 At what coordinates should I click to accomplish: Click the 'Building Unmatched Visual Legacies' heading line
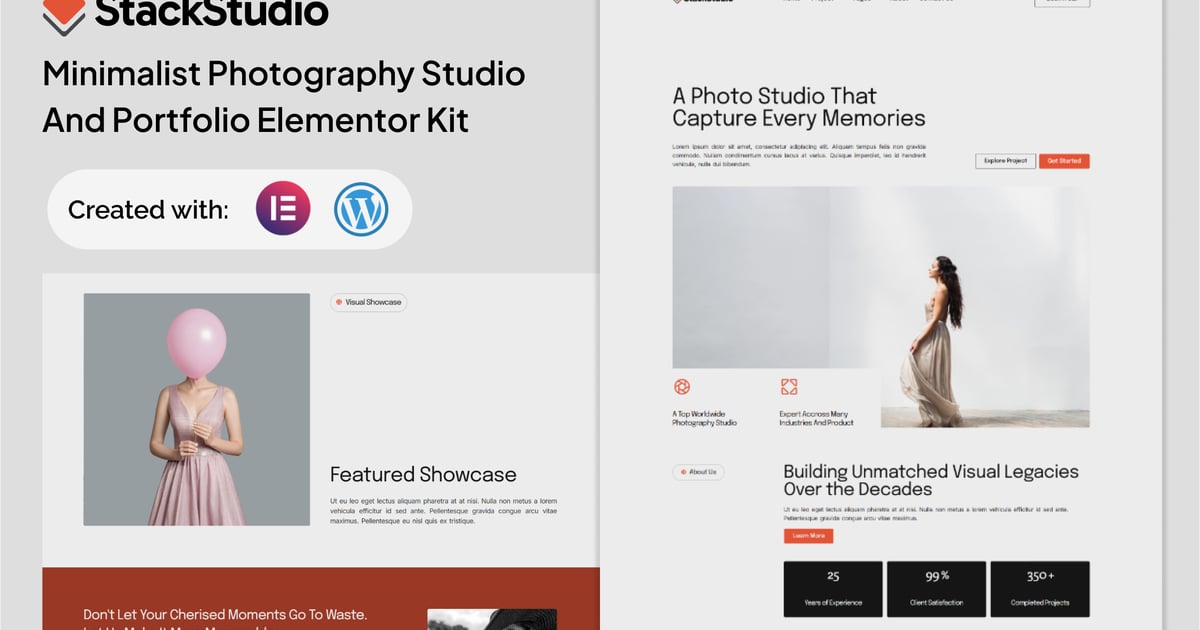tap(931, 471)
